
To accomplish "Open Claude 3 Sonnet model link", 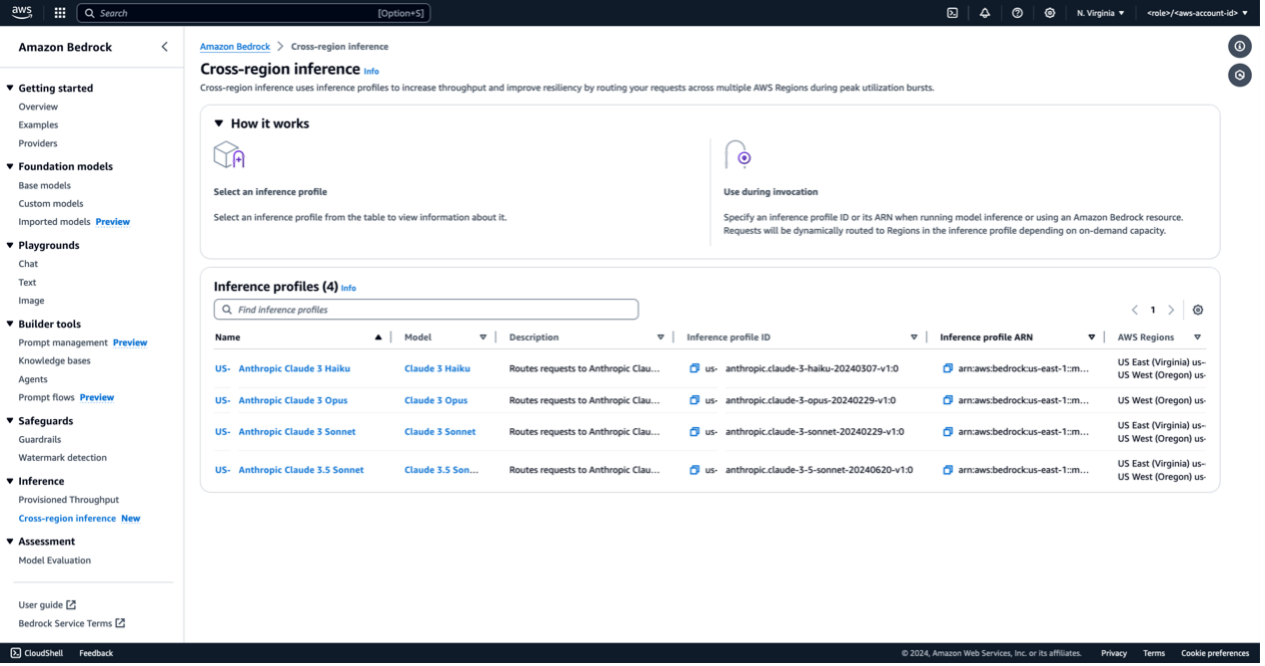I will 440,432.
